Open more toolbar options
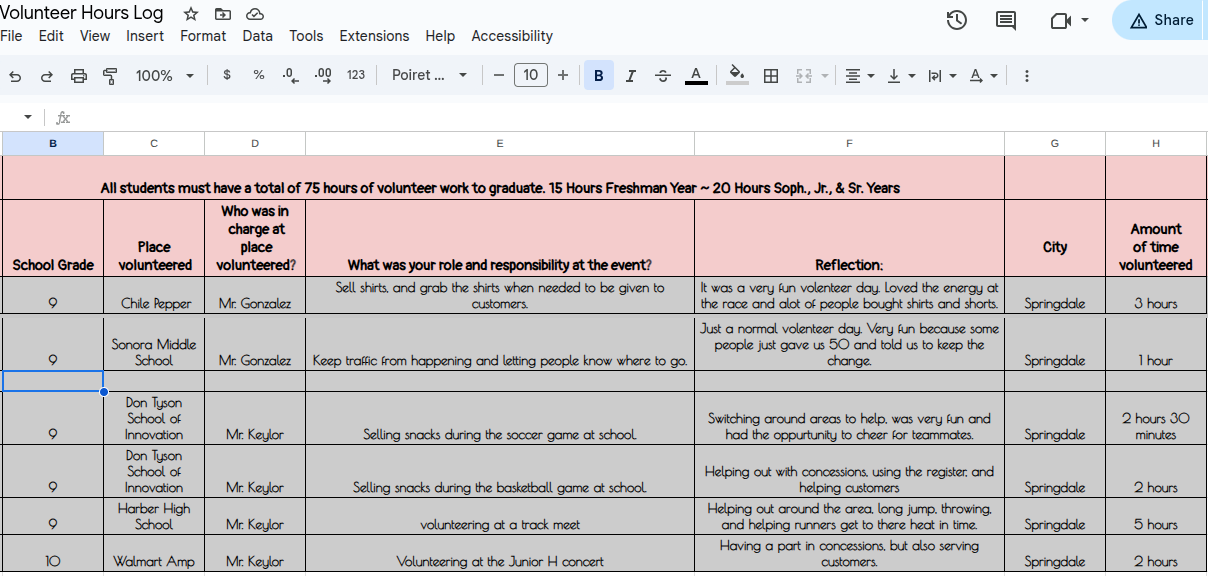Screen dimensions: 1208x576 (1026, 76)
